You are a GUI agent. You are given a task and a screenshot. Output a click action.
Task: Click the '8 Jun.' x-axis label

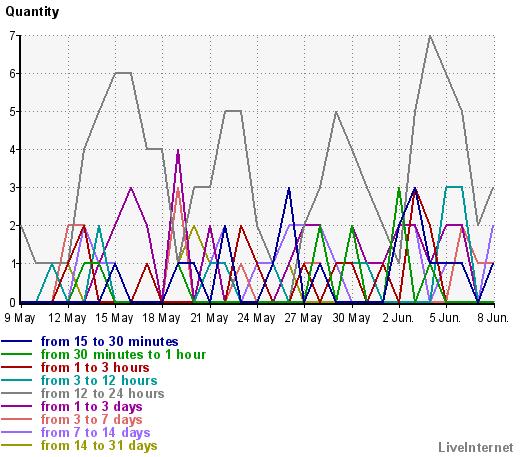coord(493,318)
